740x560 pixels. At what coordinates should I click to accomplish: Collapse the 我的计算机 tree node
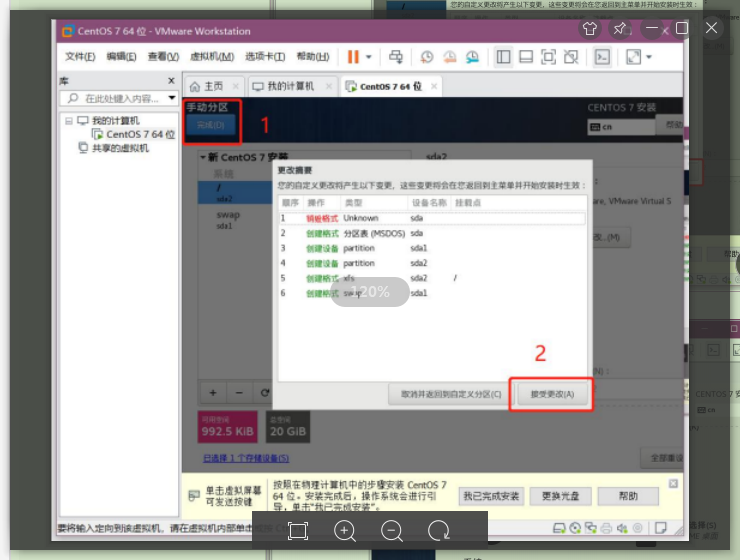point(69,121)
